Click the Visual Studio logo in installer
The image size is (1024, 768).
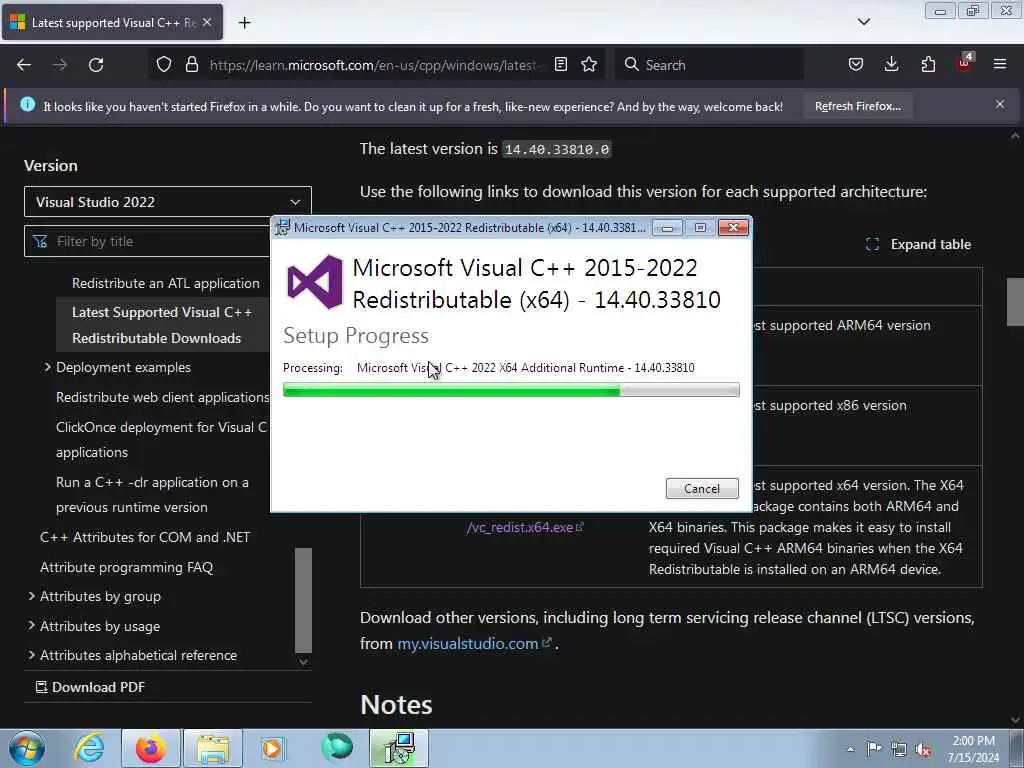tap(315, 282)
